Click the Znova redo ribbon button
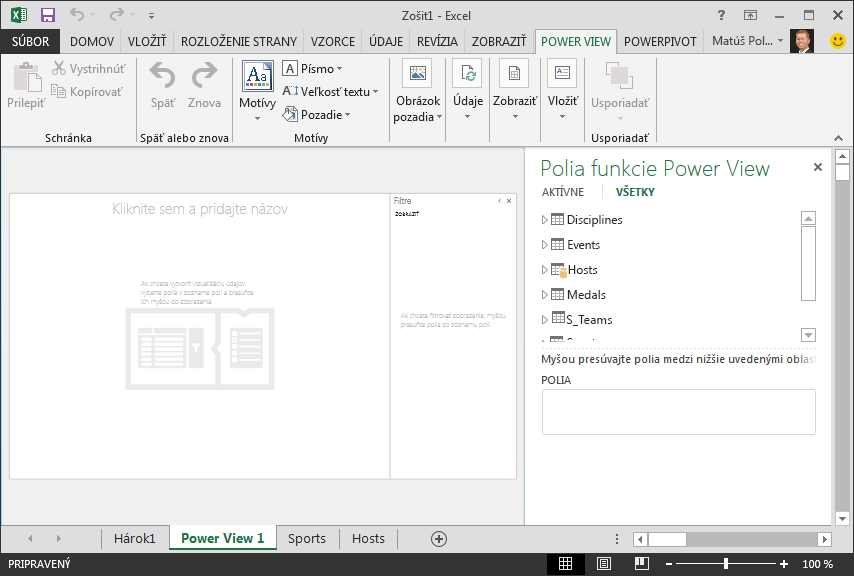Image resolution: width=854 pixels, height=576 pixels. (204, 85)
